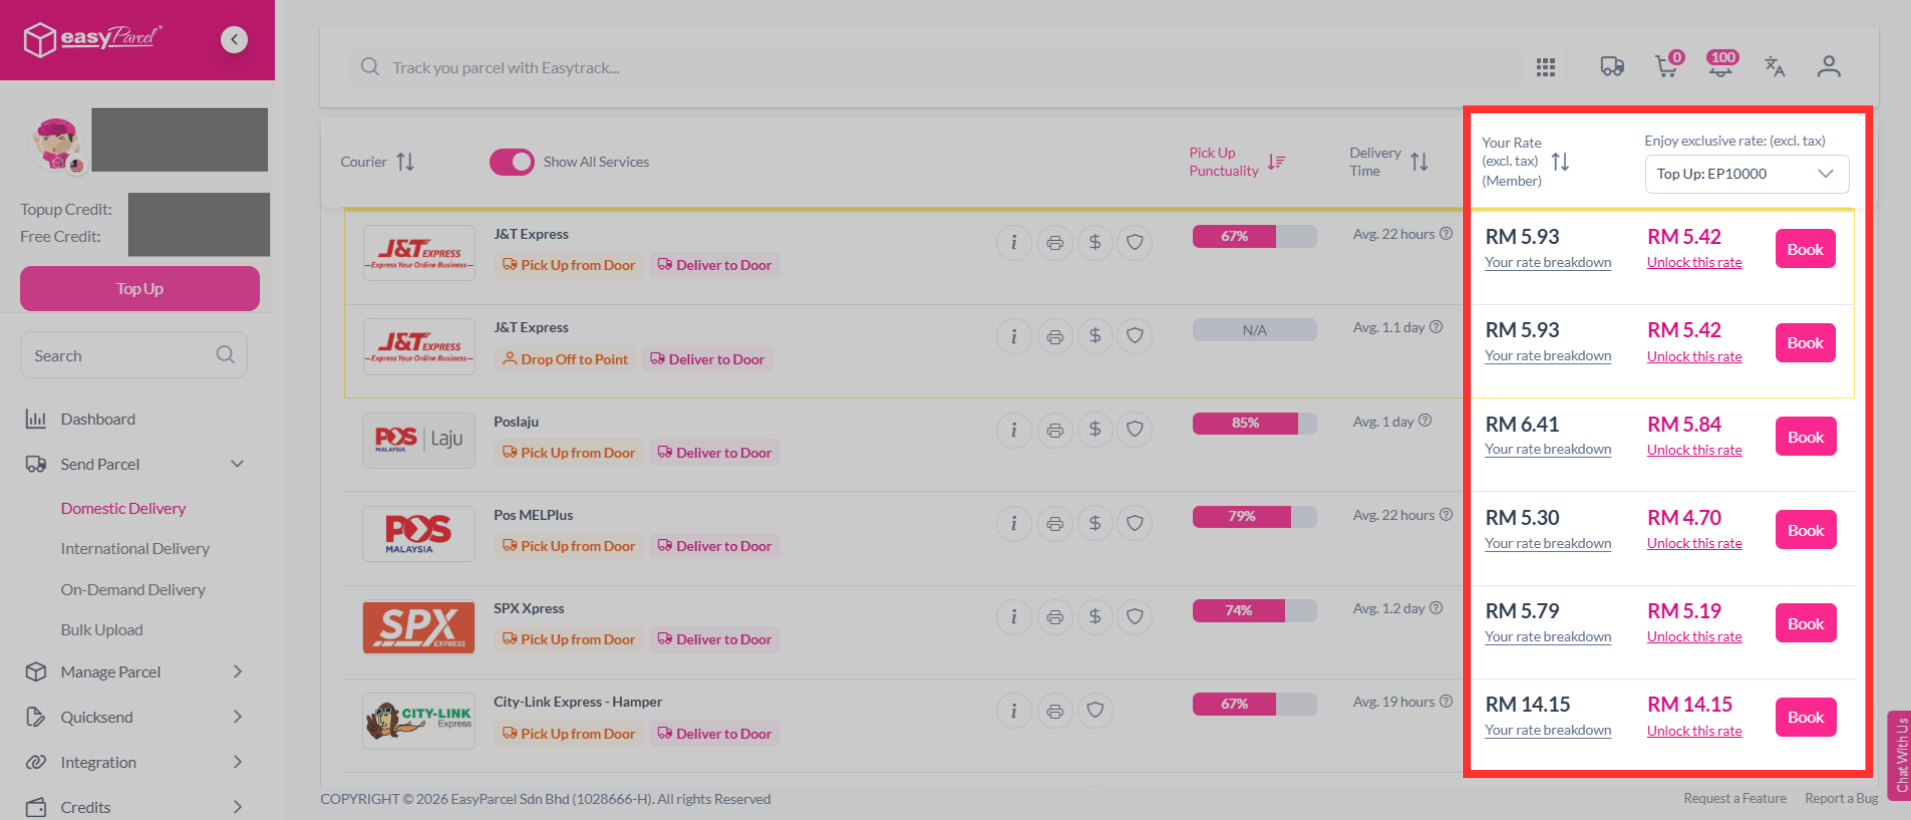Book J&T Express Pick Up from Door

[1805, 249]
